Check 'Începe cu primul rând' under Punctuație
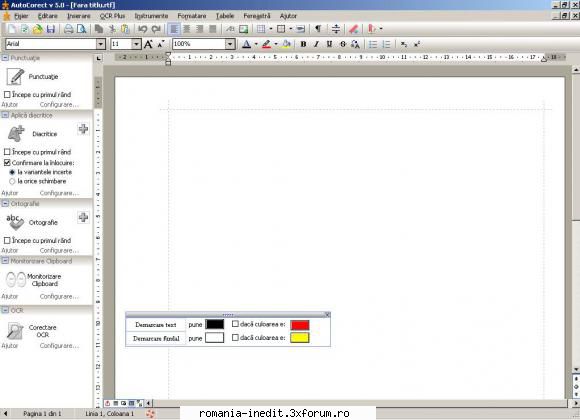580x420 pixels. tap(7, 94)
